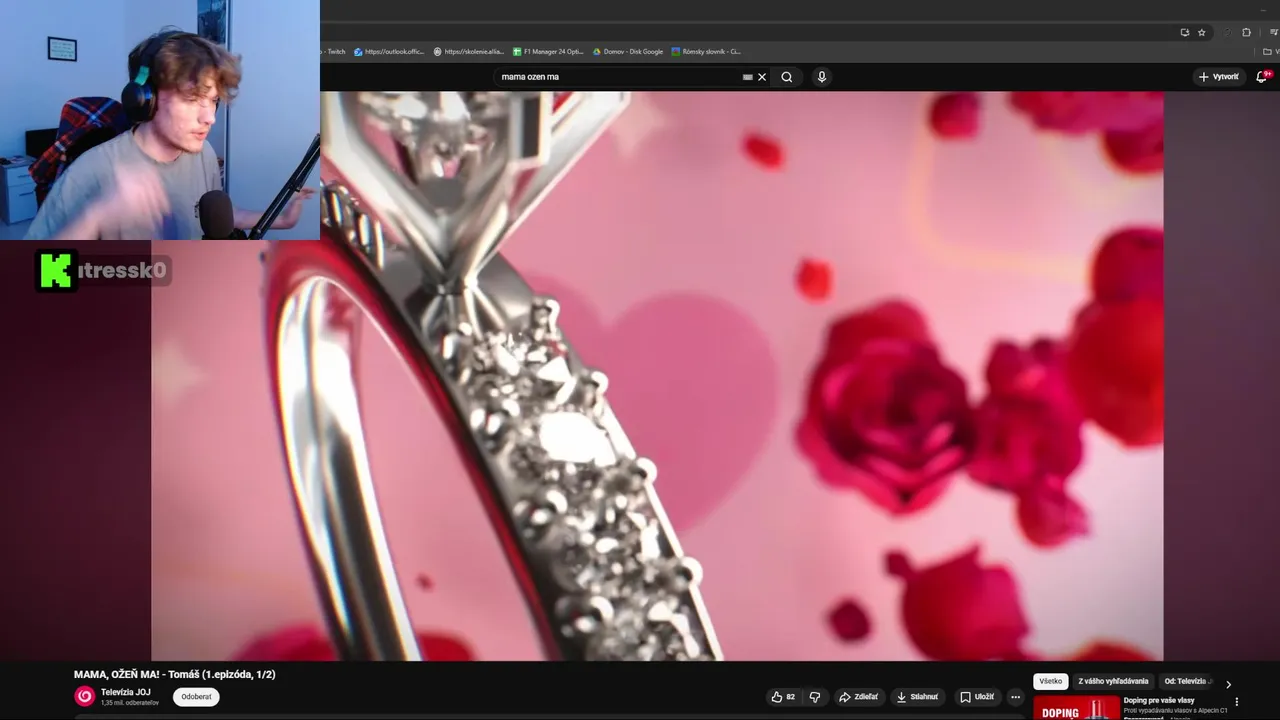This screenshot has width=1280, height=720.
Task: Start voice search with microphone icon
Action: (x=822, y=77)
